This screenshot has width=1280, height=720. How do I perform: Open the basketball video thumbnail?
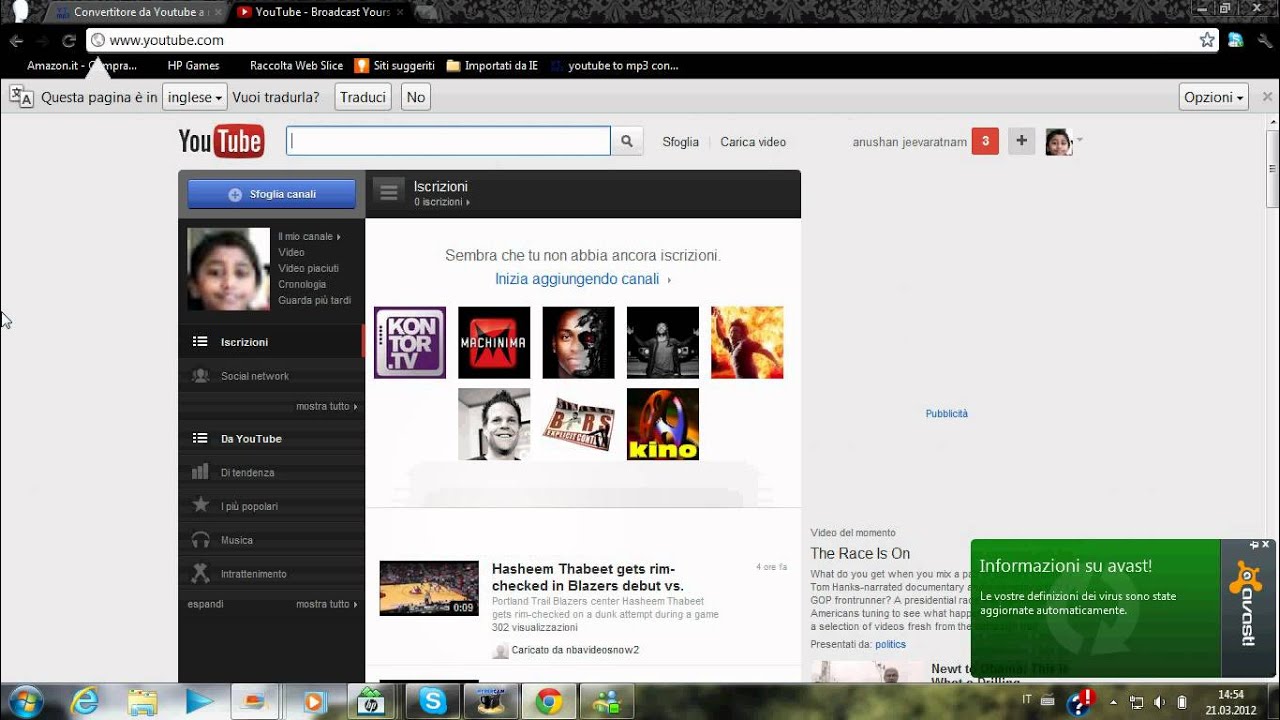coord(429,588)
